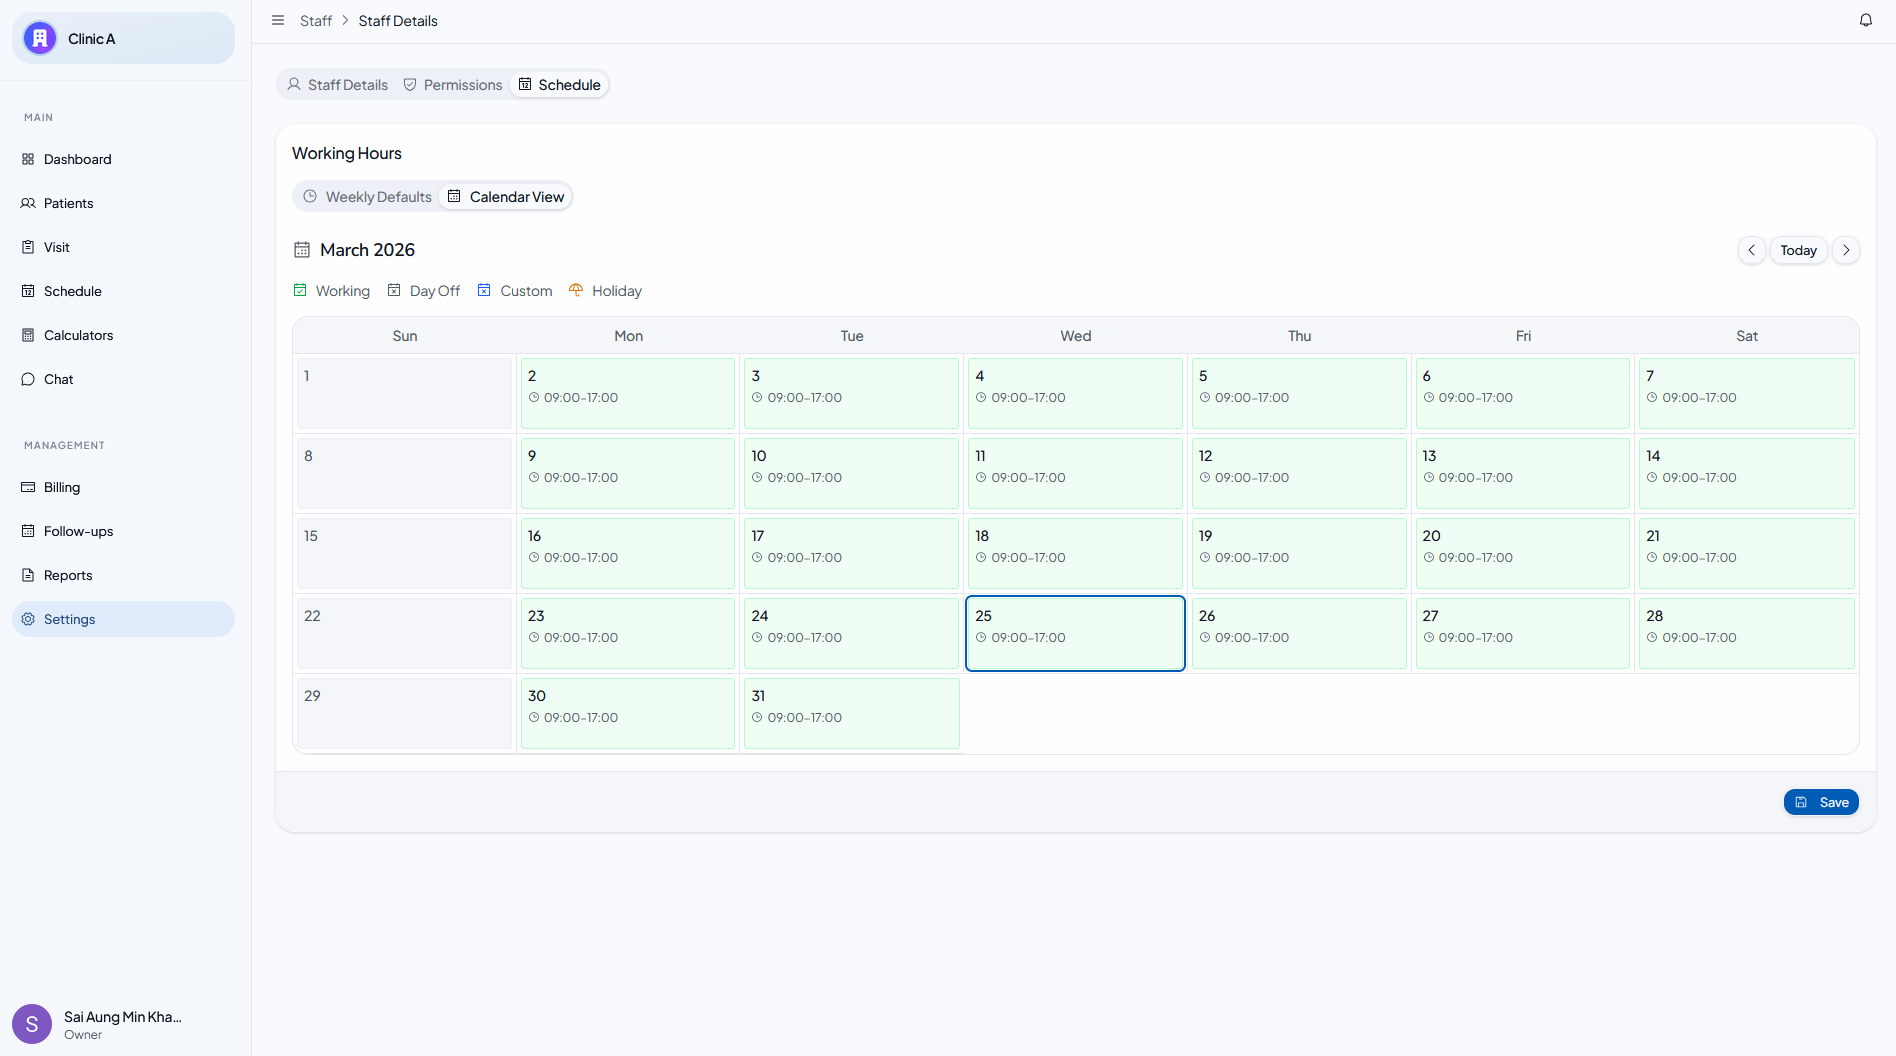Select Monday March 2 cell
Screen dimensions: 1896x1056
pyautogui.click(x=628, y=393)
